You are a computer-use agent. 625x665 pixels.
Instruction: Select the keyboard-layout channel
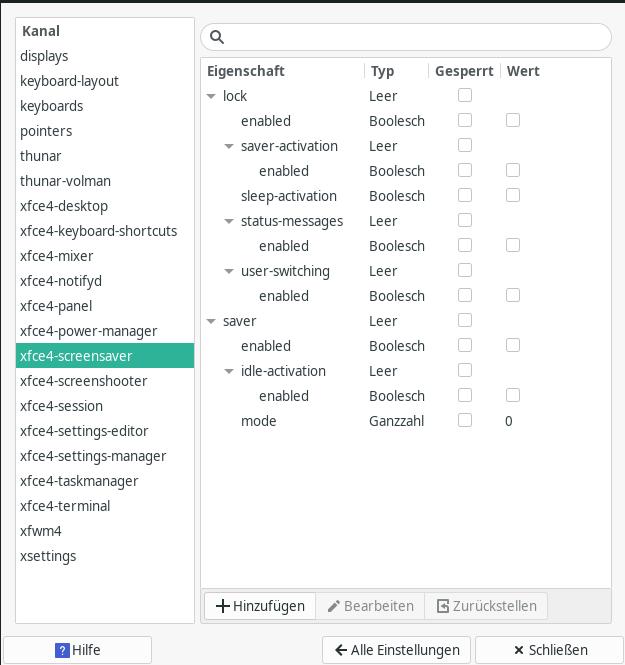(105, 81)
